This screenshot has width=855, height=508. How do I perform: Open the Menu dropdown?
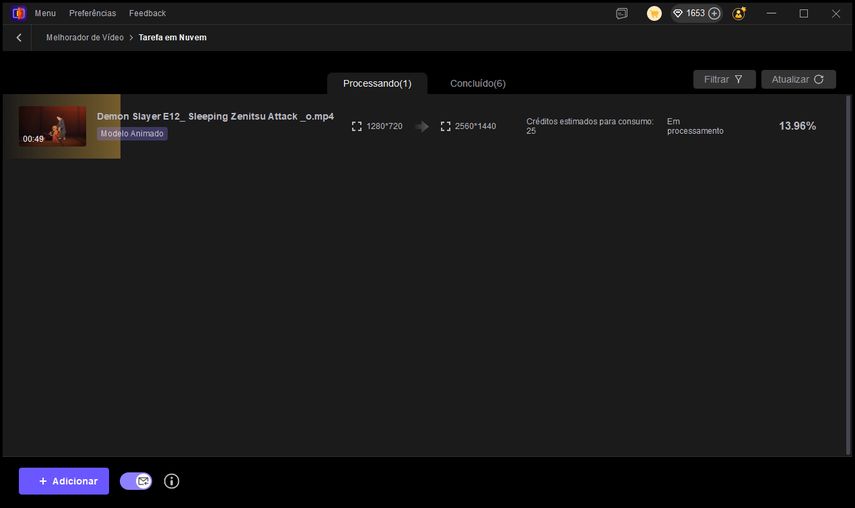tap(45, 13)
